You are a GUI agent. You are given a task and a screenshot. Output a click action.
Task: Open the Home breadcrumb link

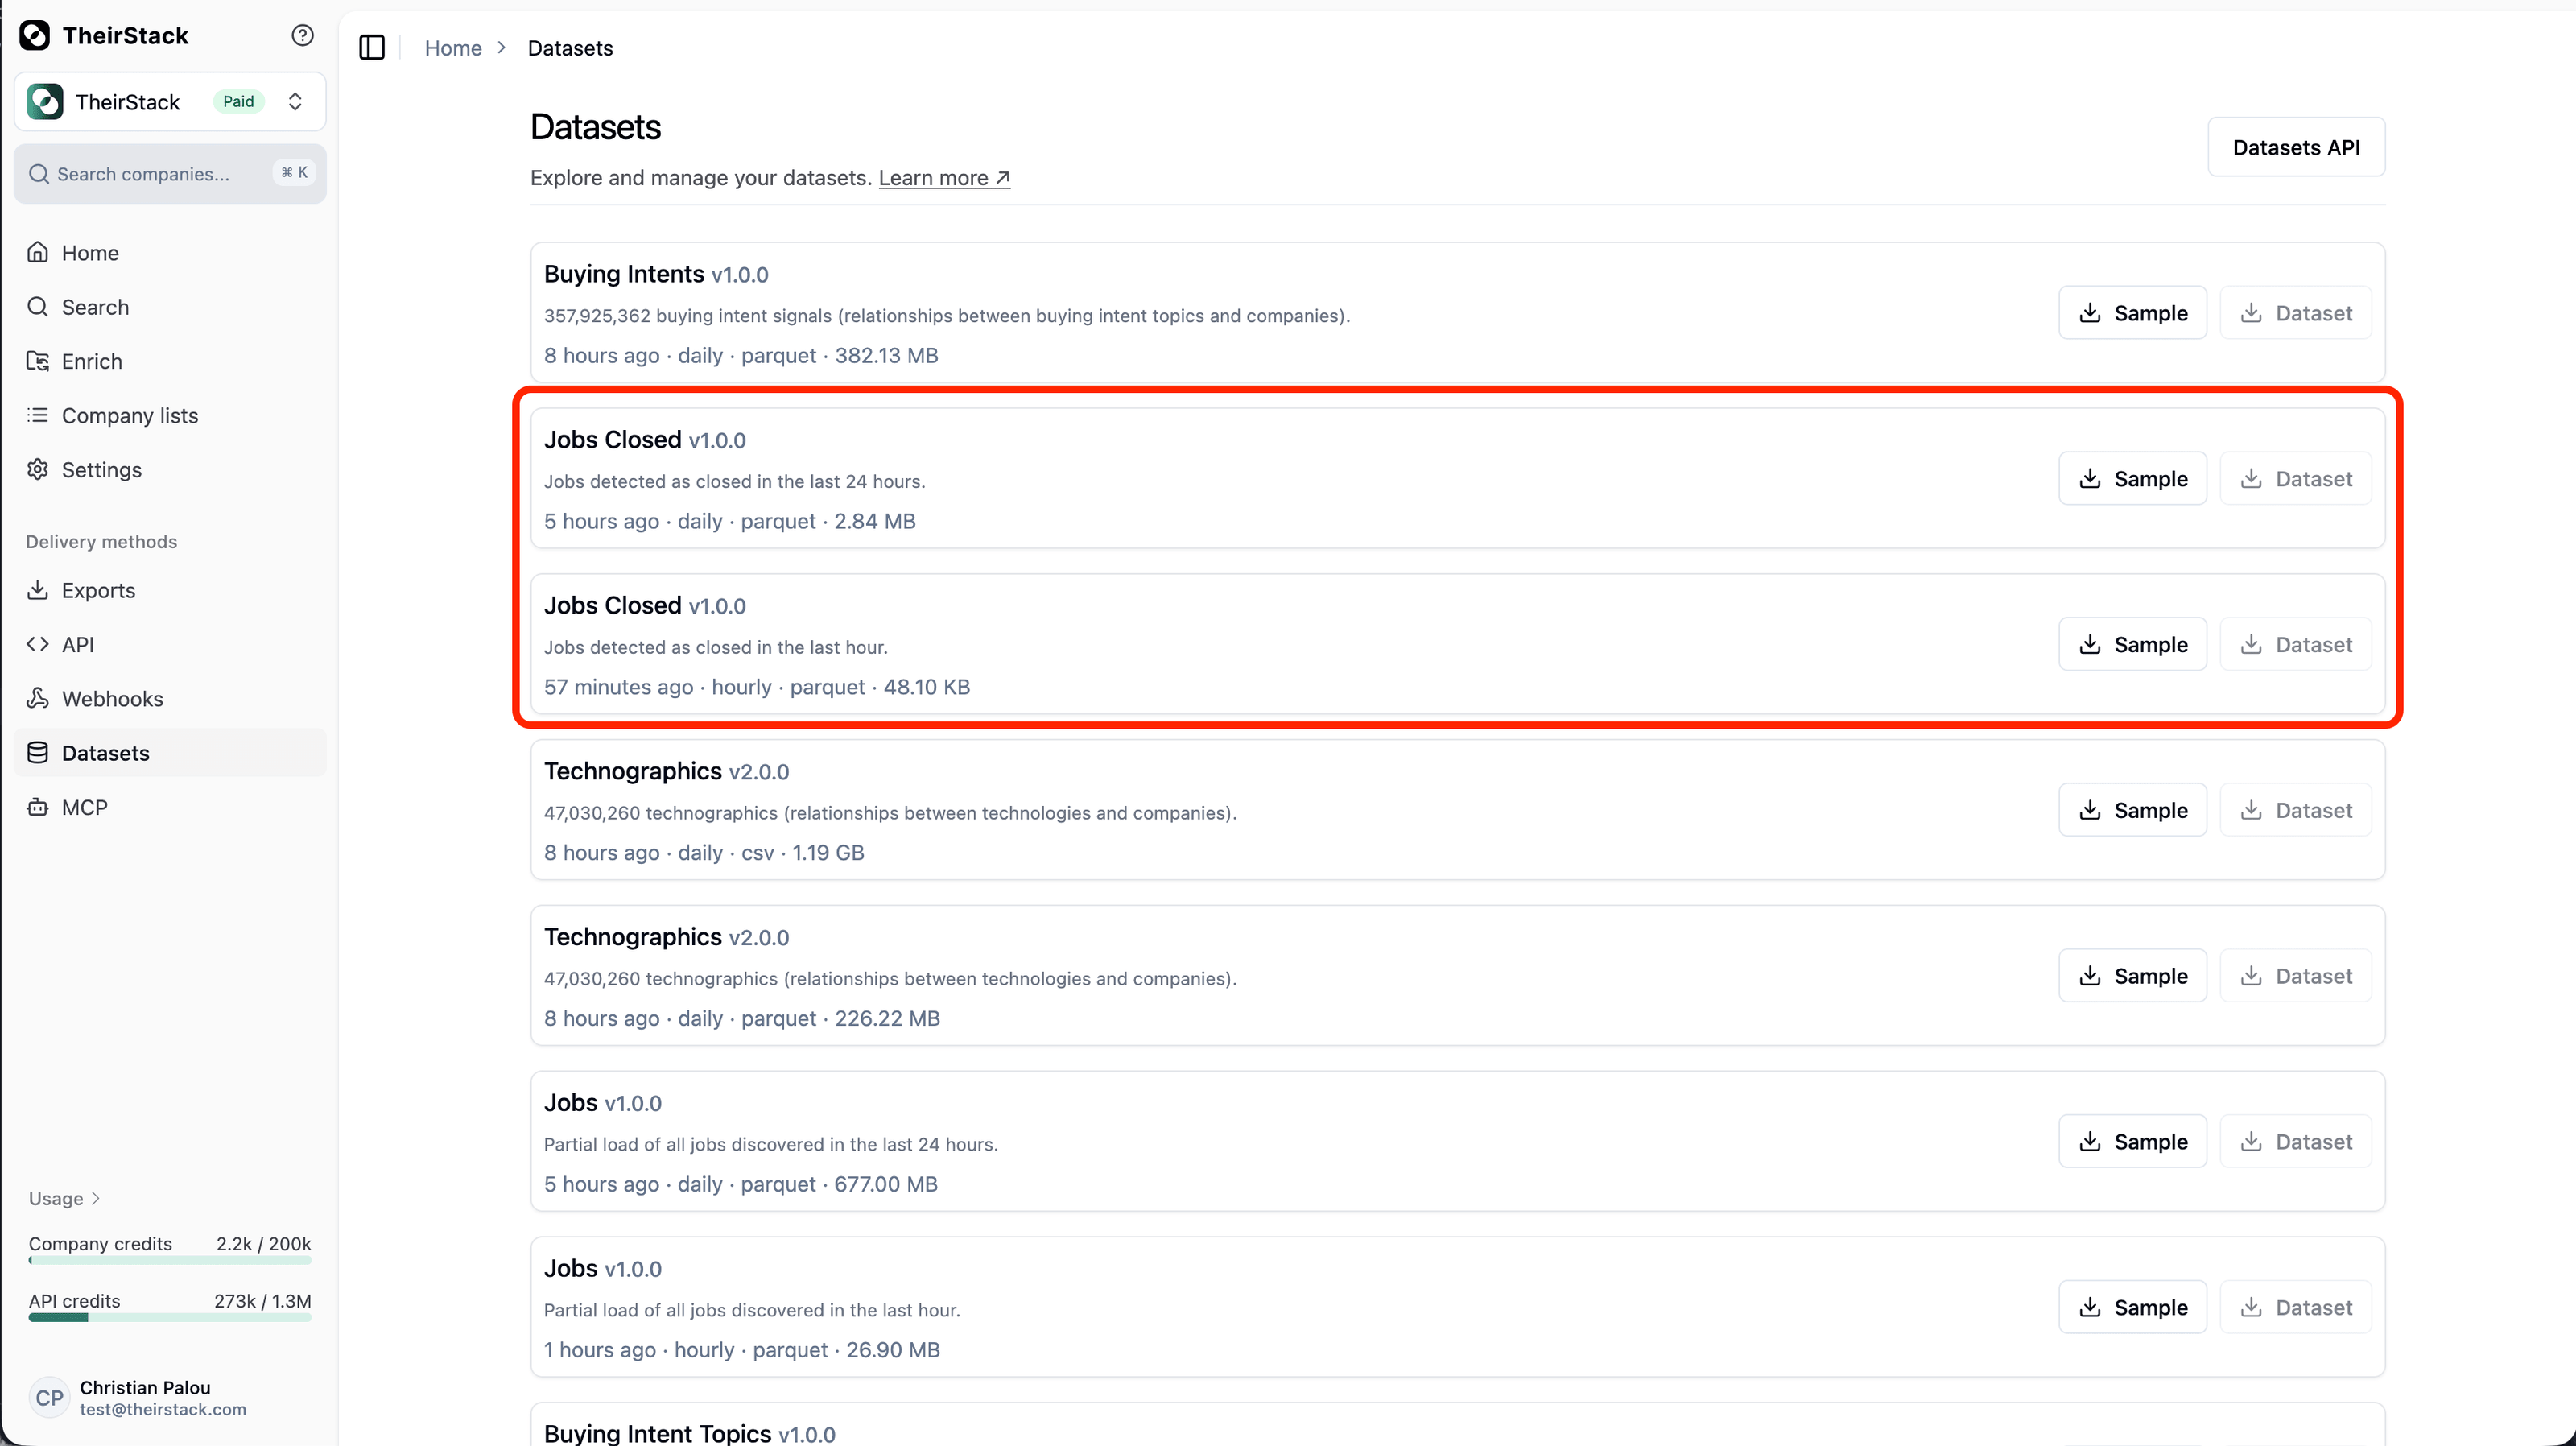coord(453,48)
